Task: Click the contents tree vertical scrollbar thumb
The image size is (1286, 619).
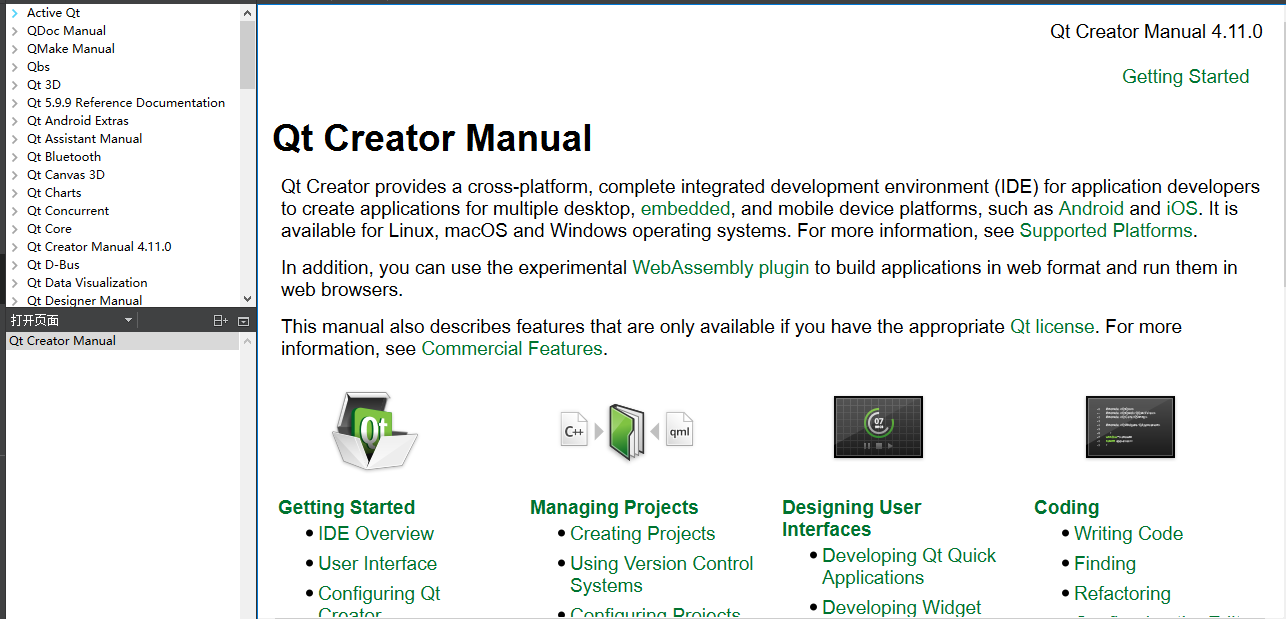Action: 248,53
